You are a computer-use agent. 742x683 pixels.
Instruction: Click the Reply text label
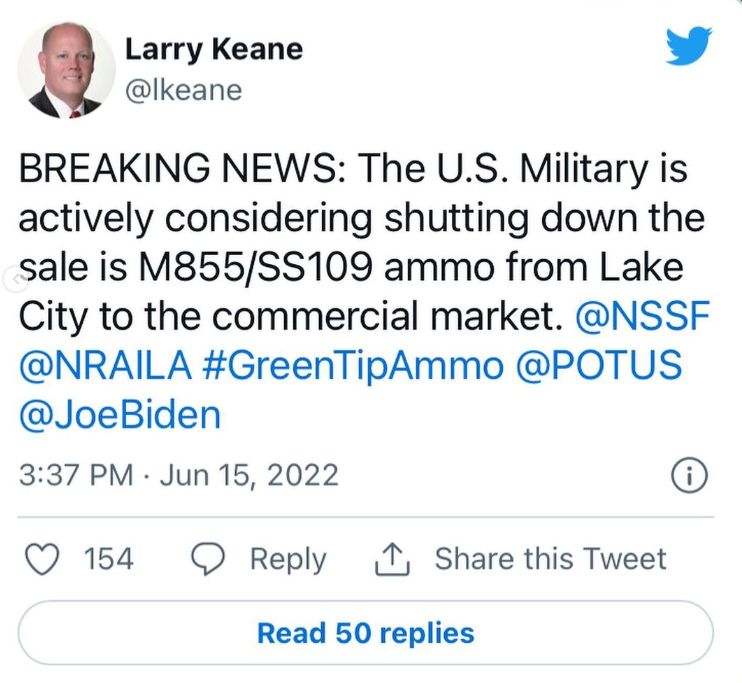click(x=288, y=559)
